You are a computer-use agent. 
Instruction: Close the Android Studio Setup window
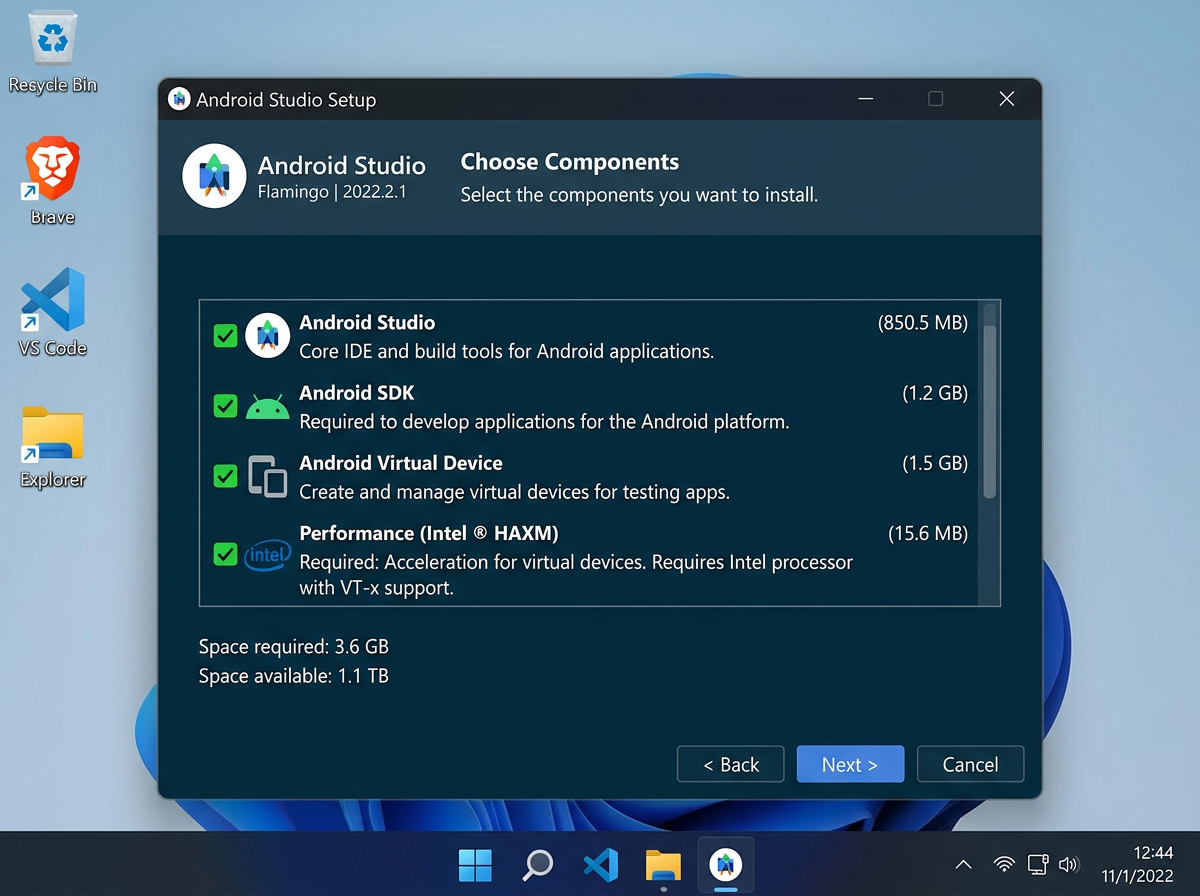click(1007, 99)
